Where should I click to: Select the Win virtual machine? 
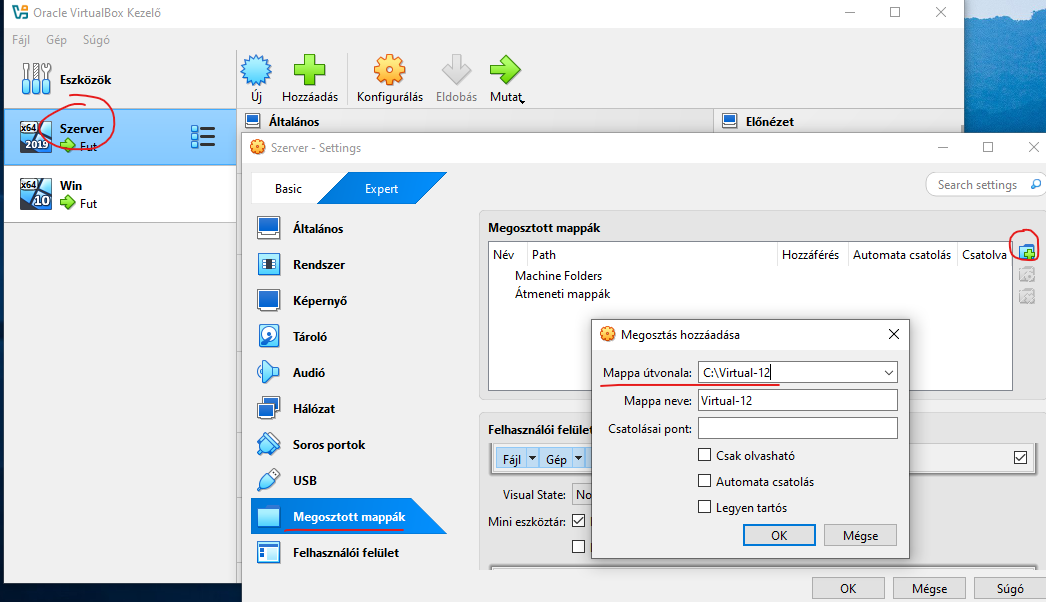coord(120,194)
